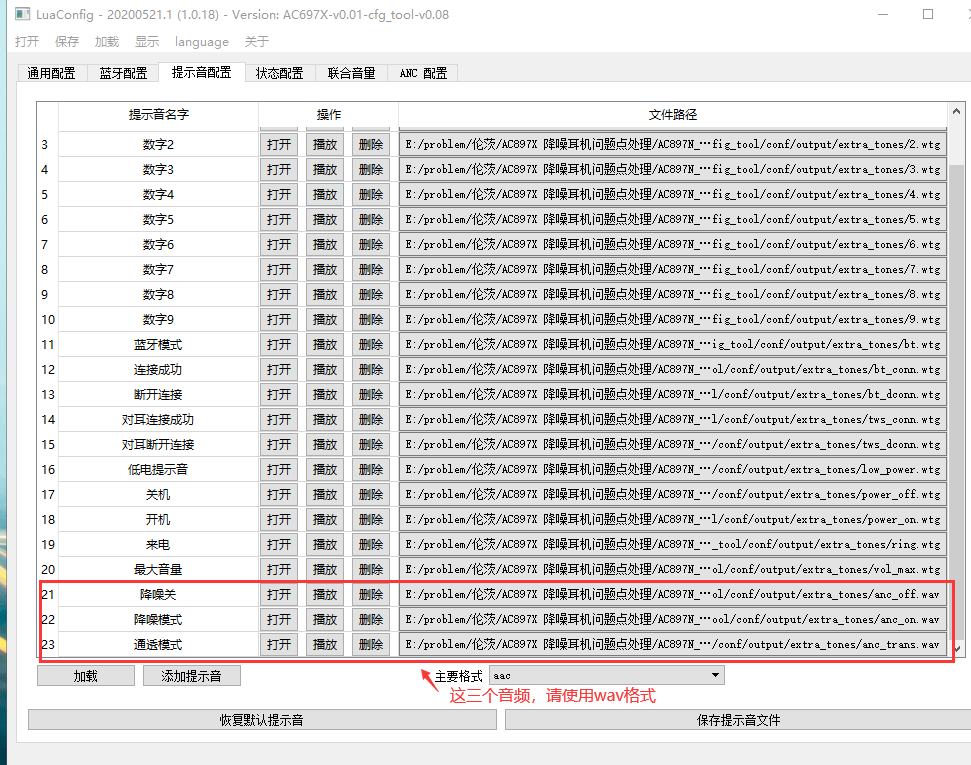Screen dimensions: 971x765
Task: Click 打开 button for 数字2 row
Action: click(279, 144)
